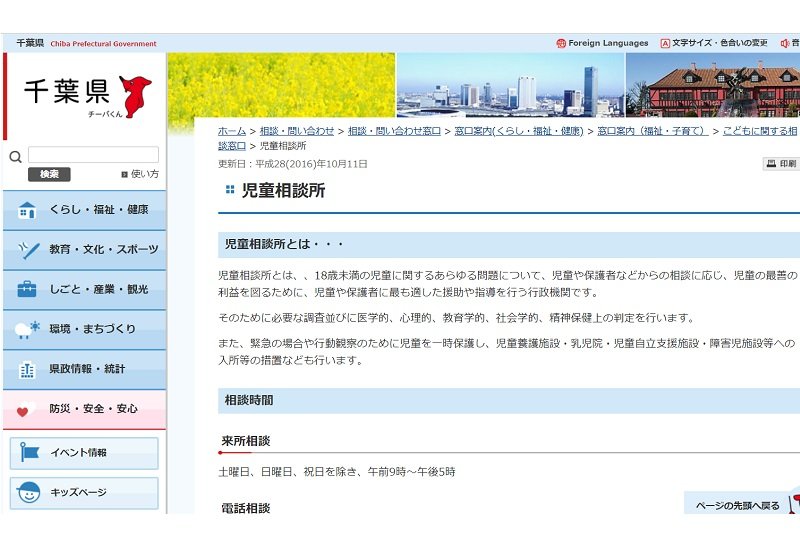Viewport: 800px width, 560px height.
Task: Click the building icon for 県政情報・統計
Action: tap(27, 370)
